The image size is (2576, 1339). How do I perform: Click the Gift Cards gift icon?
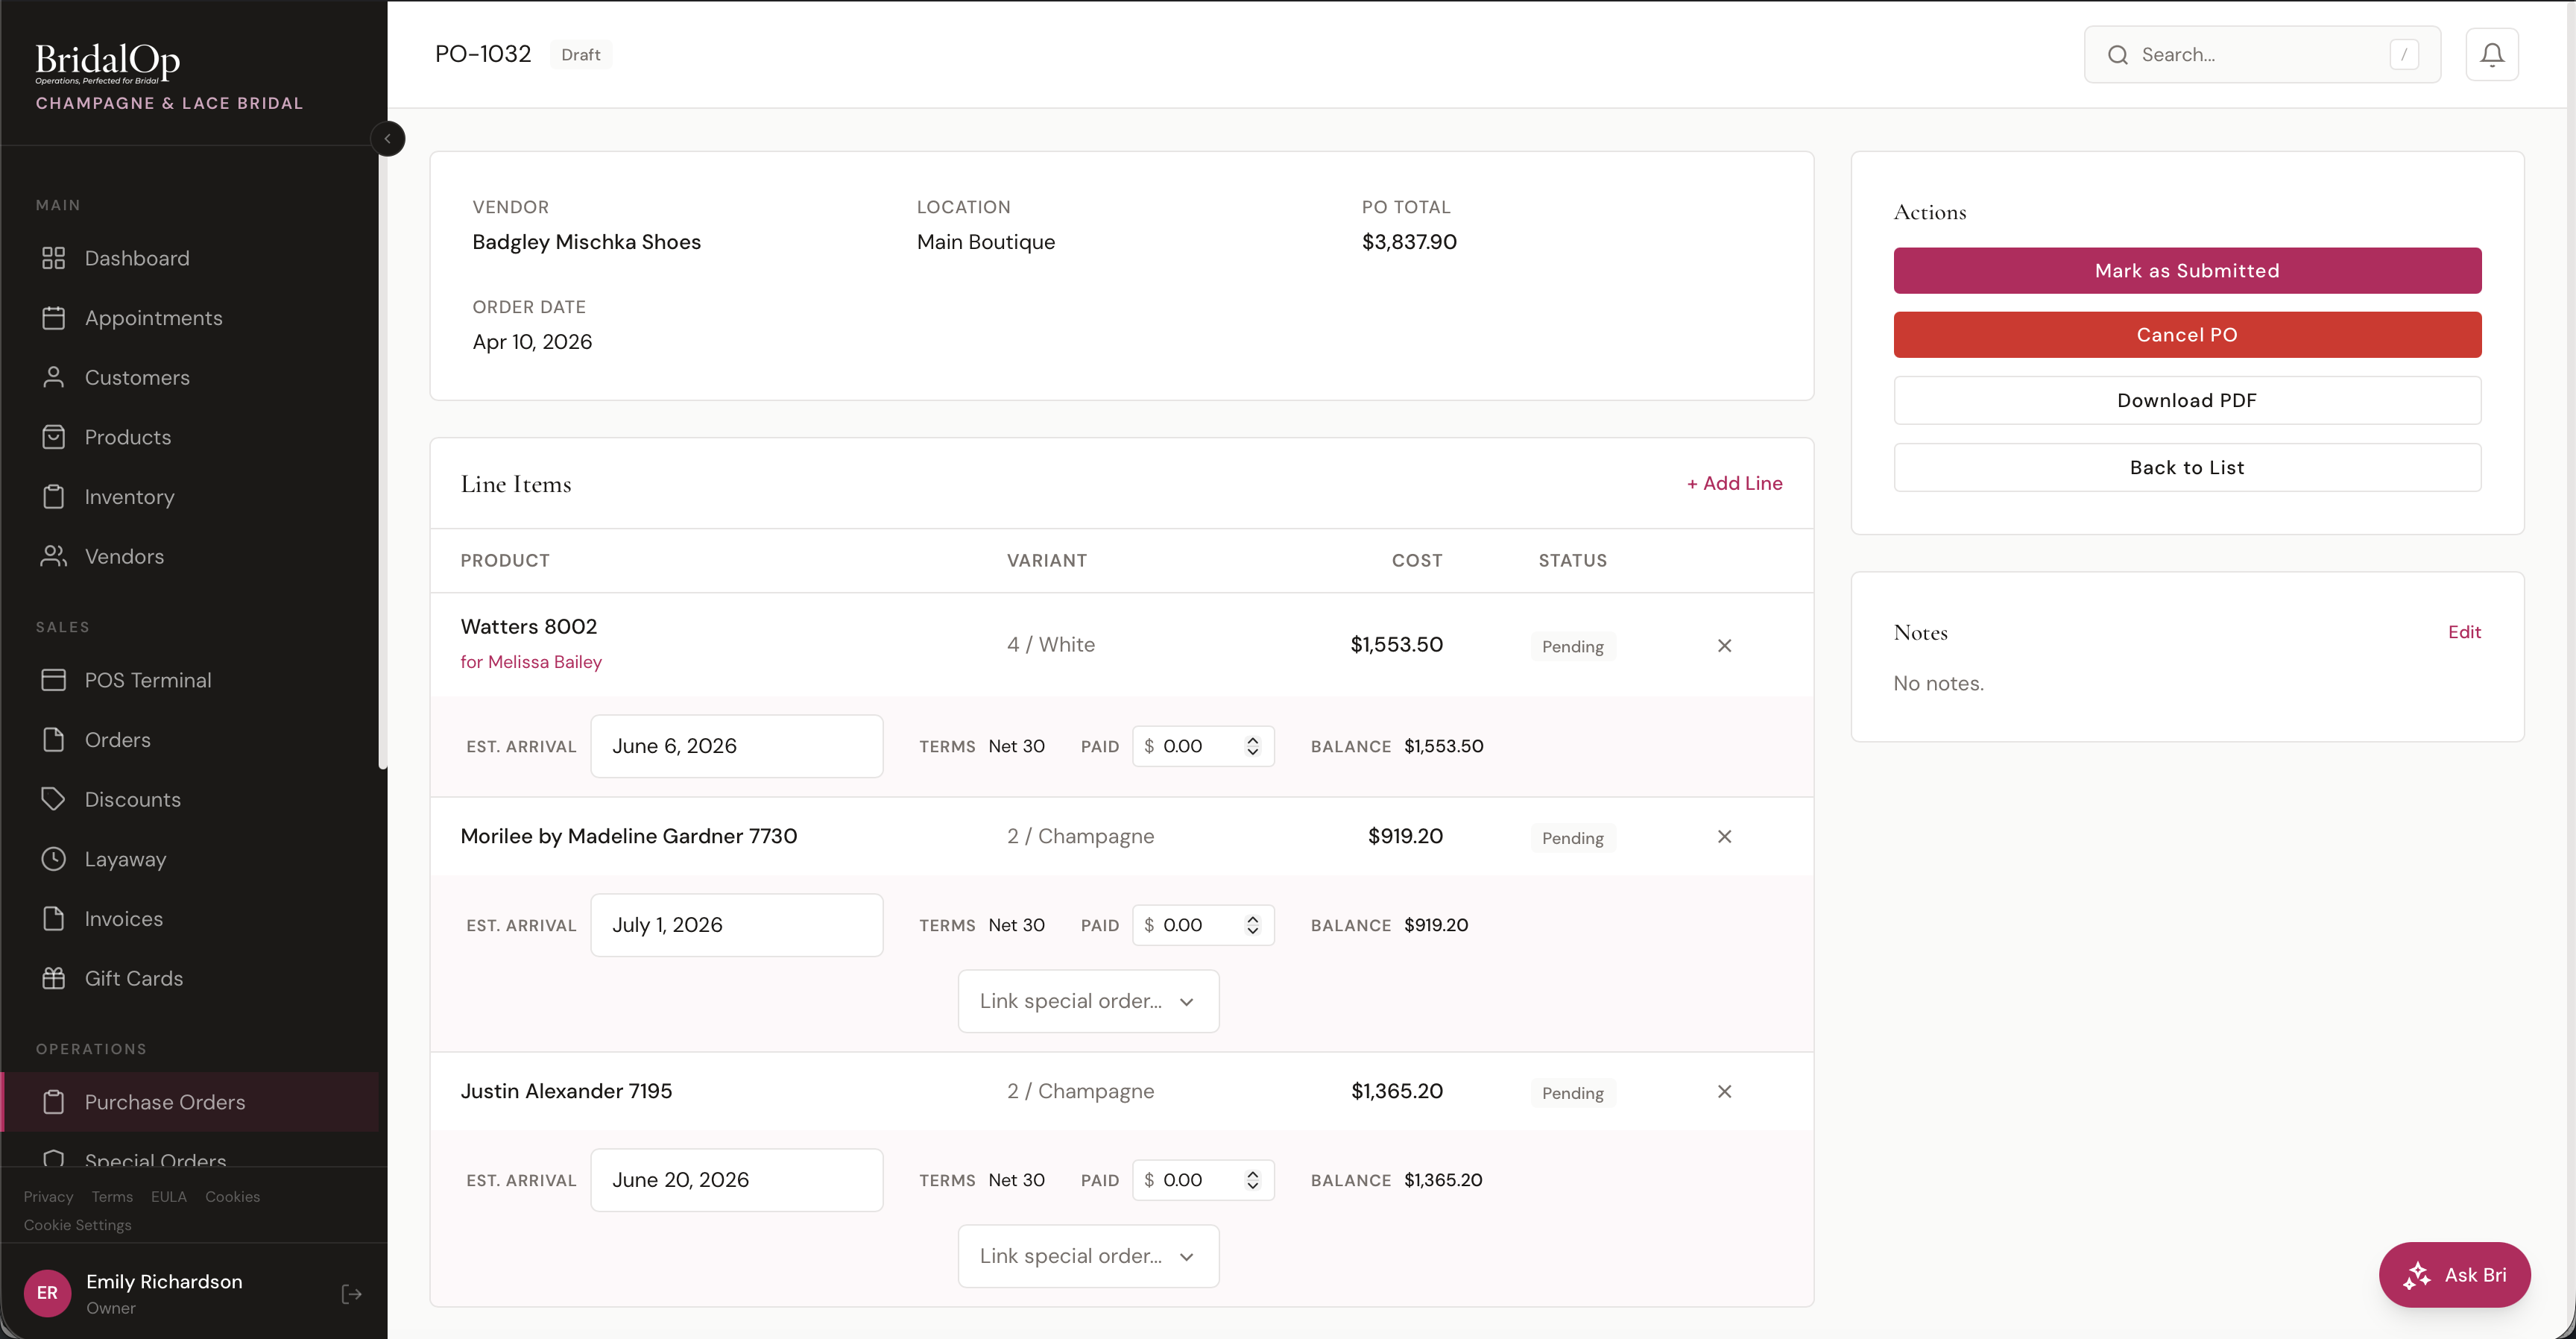click(x=53, y=978)
